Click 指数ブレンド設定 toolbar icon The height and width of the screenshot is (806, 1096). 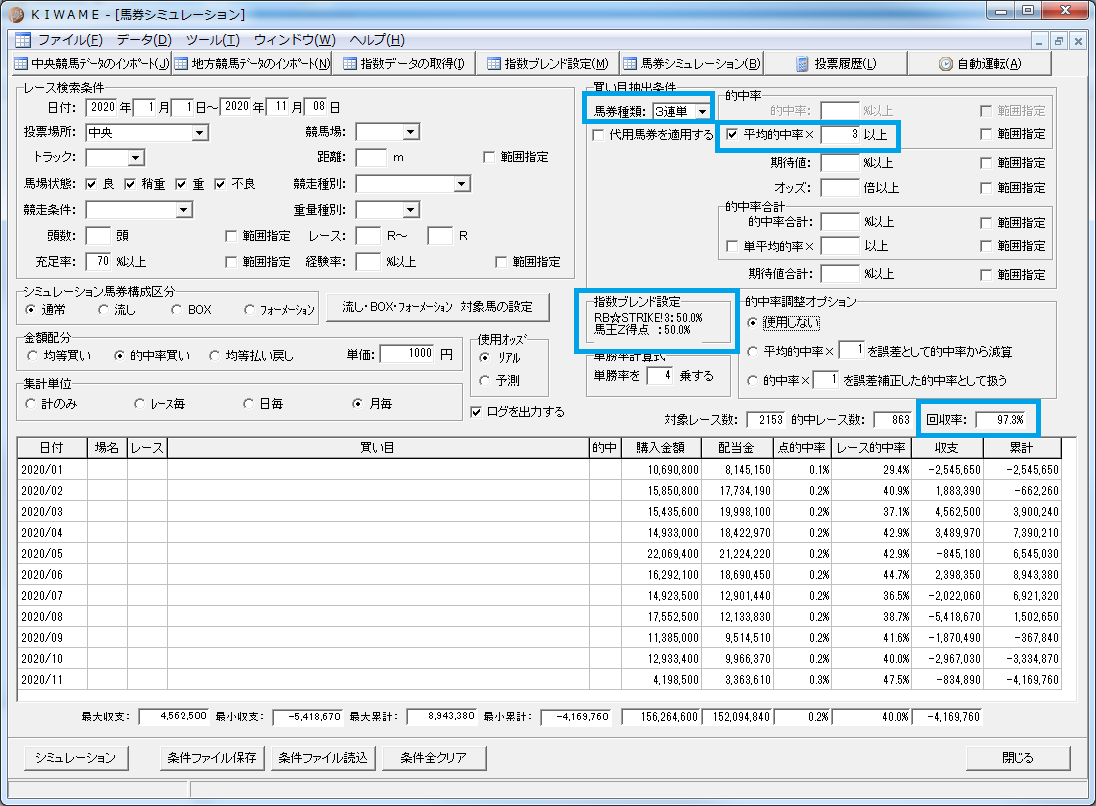point(493,64)
